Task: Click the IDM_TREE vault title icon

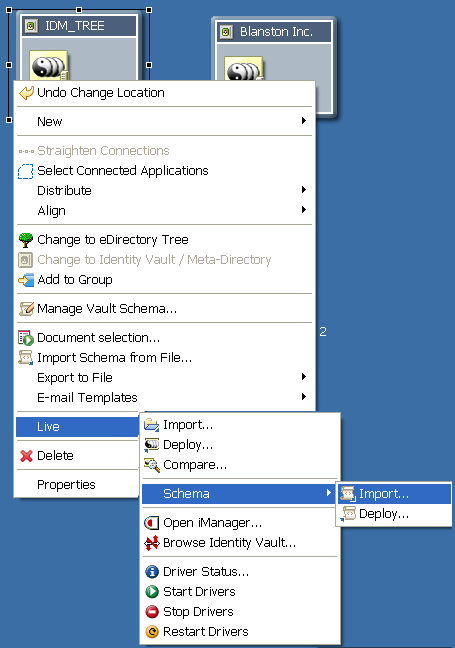Action: 31,26
